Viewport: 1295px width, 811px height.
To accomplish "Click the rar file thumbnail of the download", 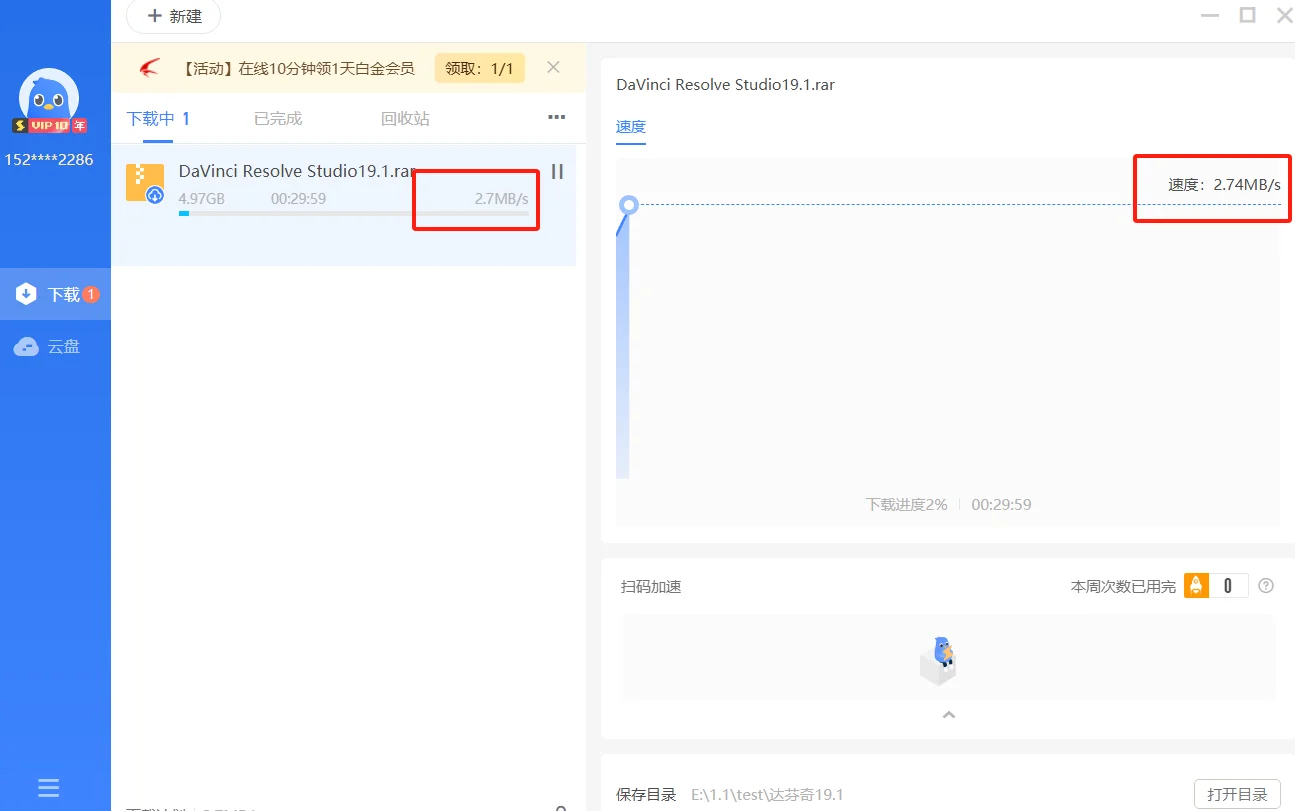I will [x=146, y=183].
